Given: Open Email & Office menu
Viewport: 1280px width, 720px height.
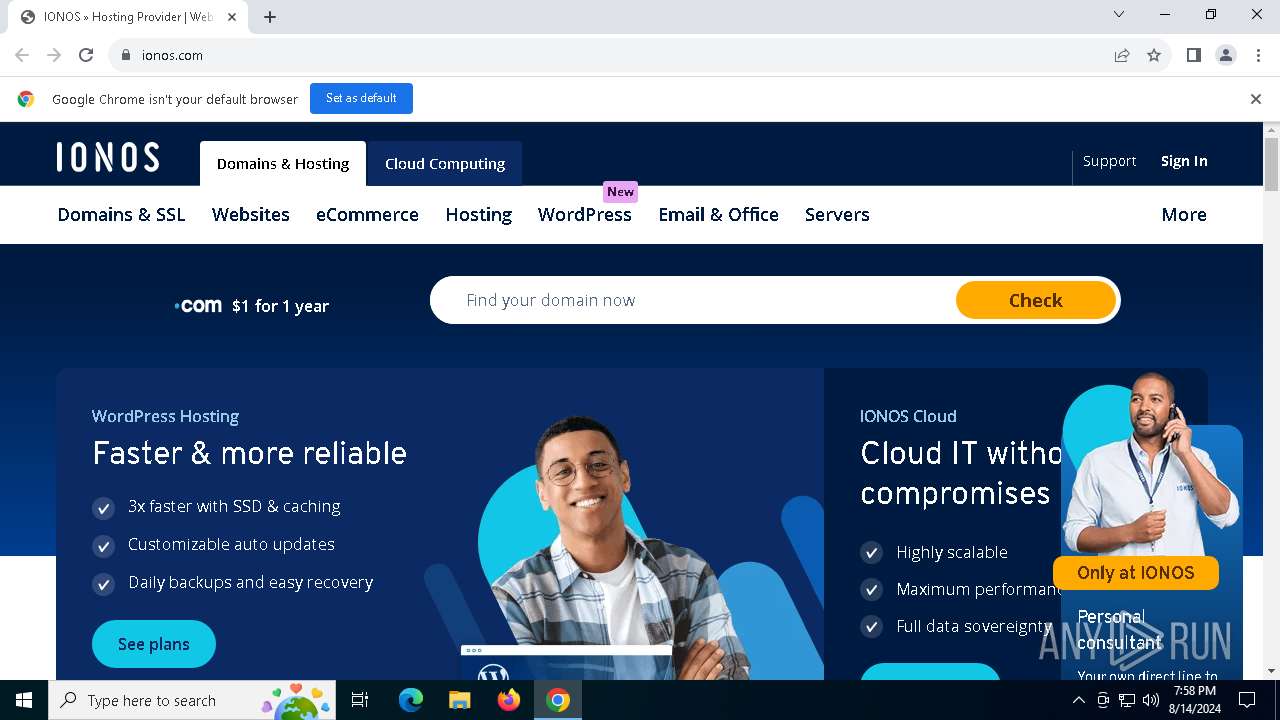Looking at the screenshot, I should [718, 214].
